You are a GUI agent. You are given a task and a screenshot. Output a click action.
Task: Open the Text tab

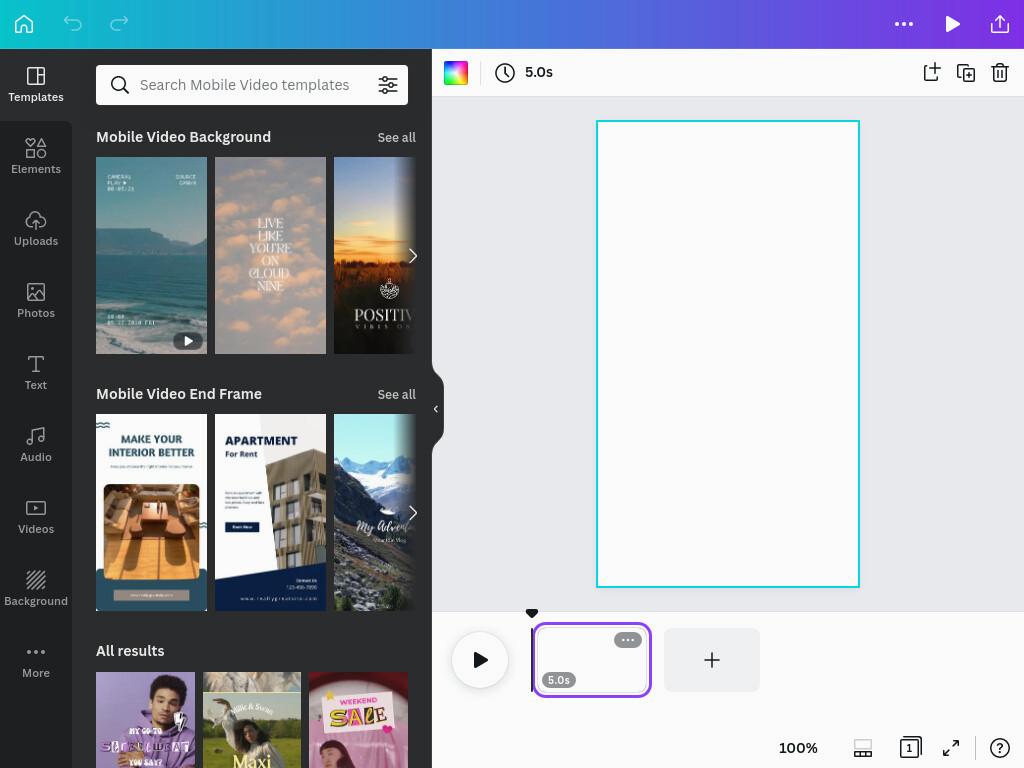tap(36, 372)
